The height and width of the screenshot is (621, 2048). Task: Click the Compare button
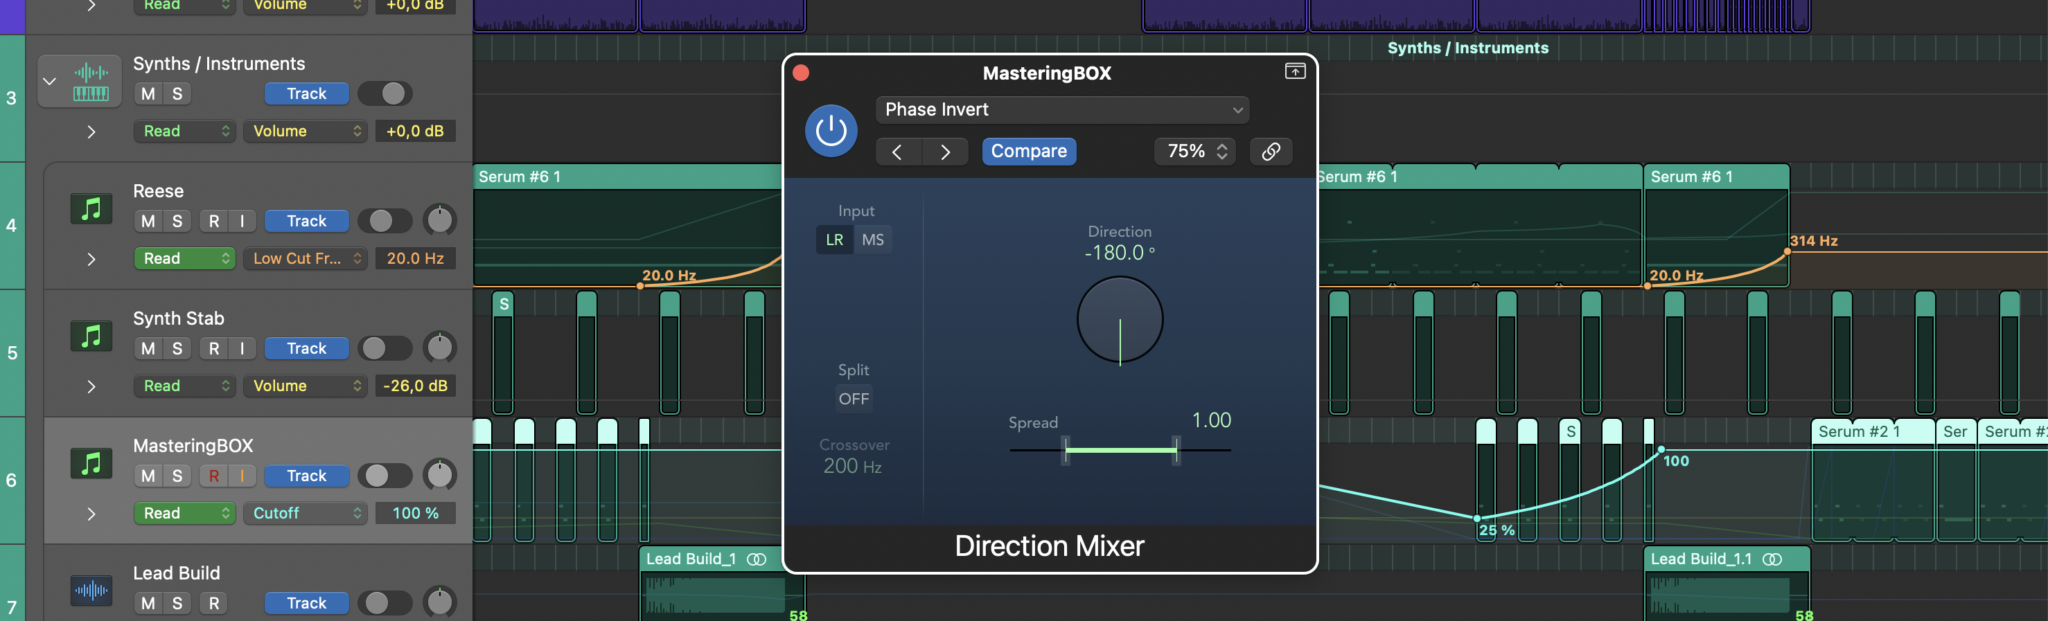click(x=1029, y=151)
